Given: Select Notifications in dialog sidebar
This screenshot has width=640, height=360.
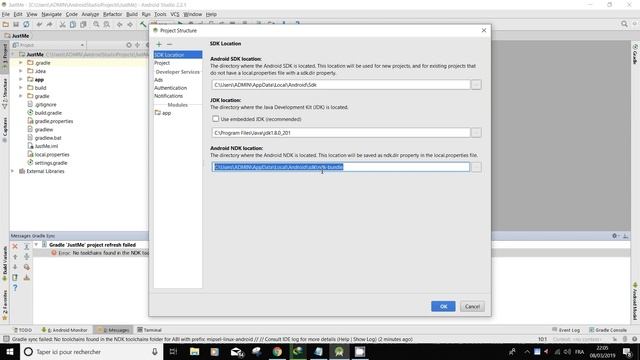Looking at the screenshot, I should [x=169, y=96].
